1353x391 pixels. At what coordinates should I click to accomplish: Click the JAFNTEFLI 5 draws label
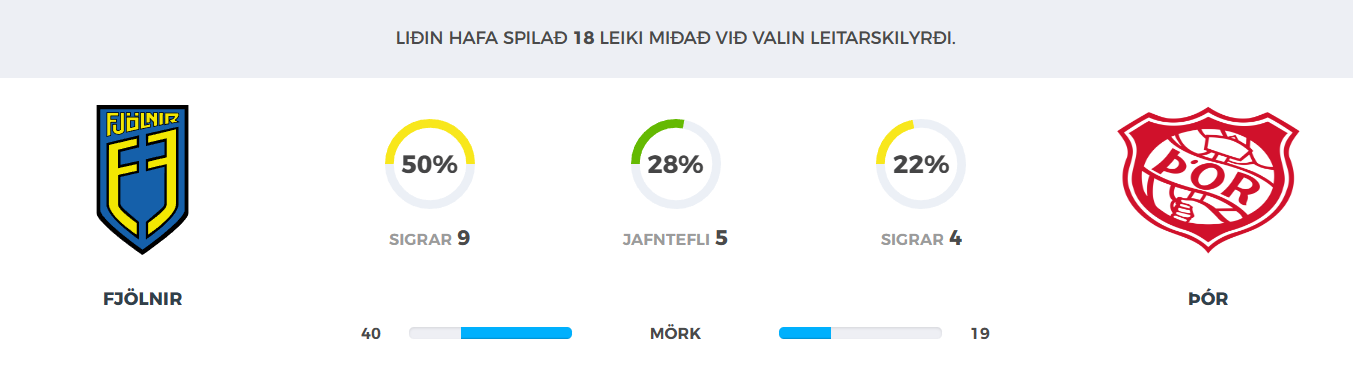pyautogui.click(x=675, y=239)
